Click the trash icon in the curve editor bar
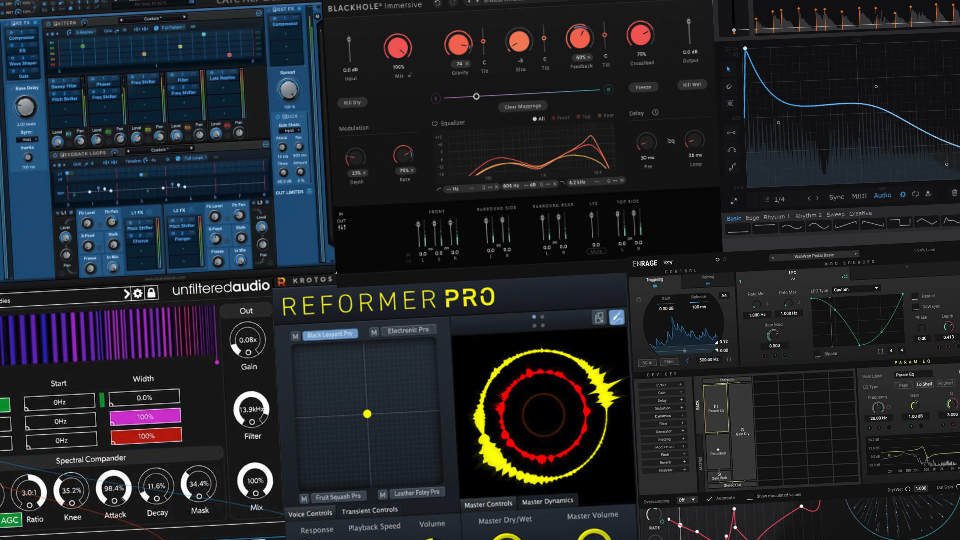Image resolution: width=960 pixels, height=540 pixels. [954, 193]
